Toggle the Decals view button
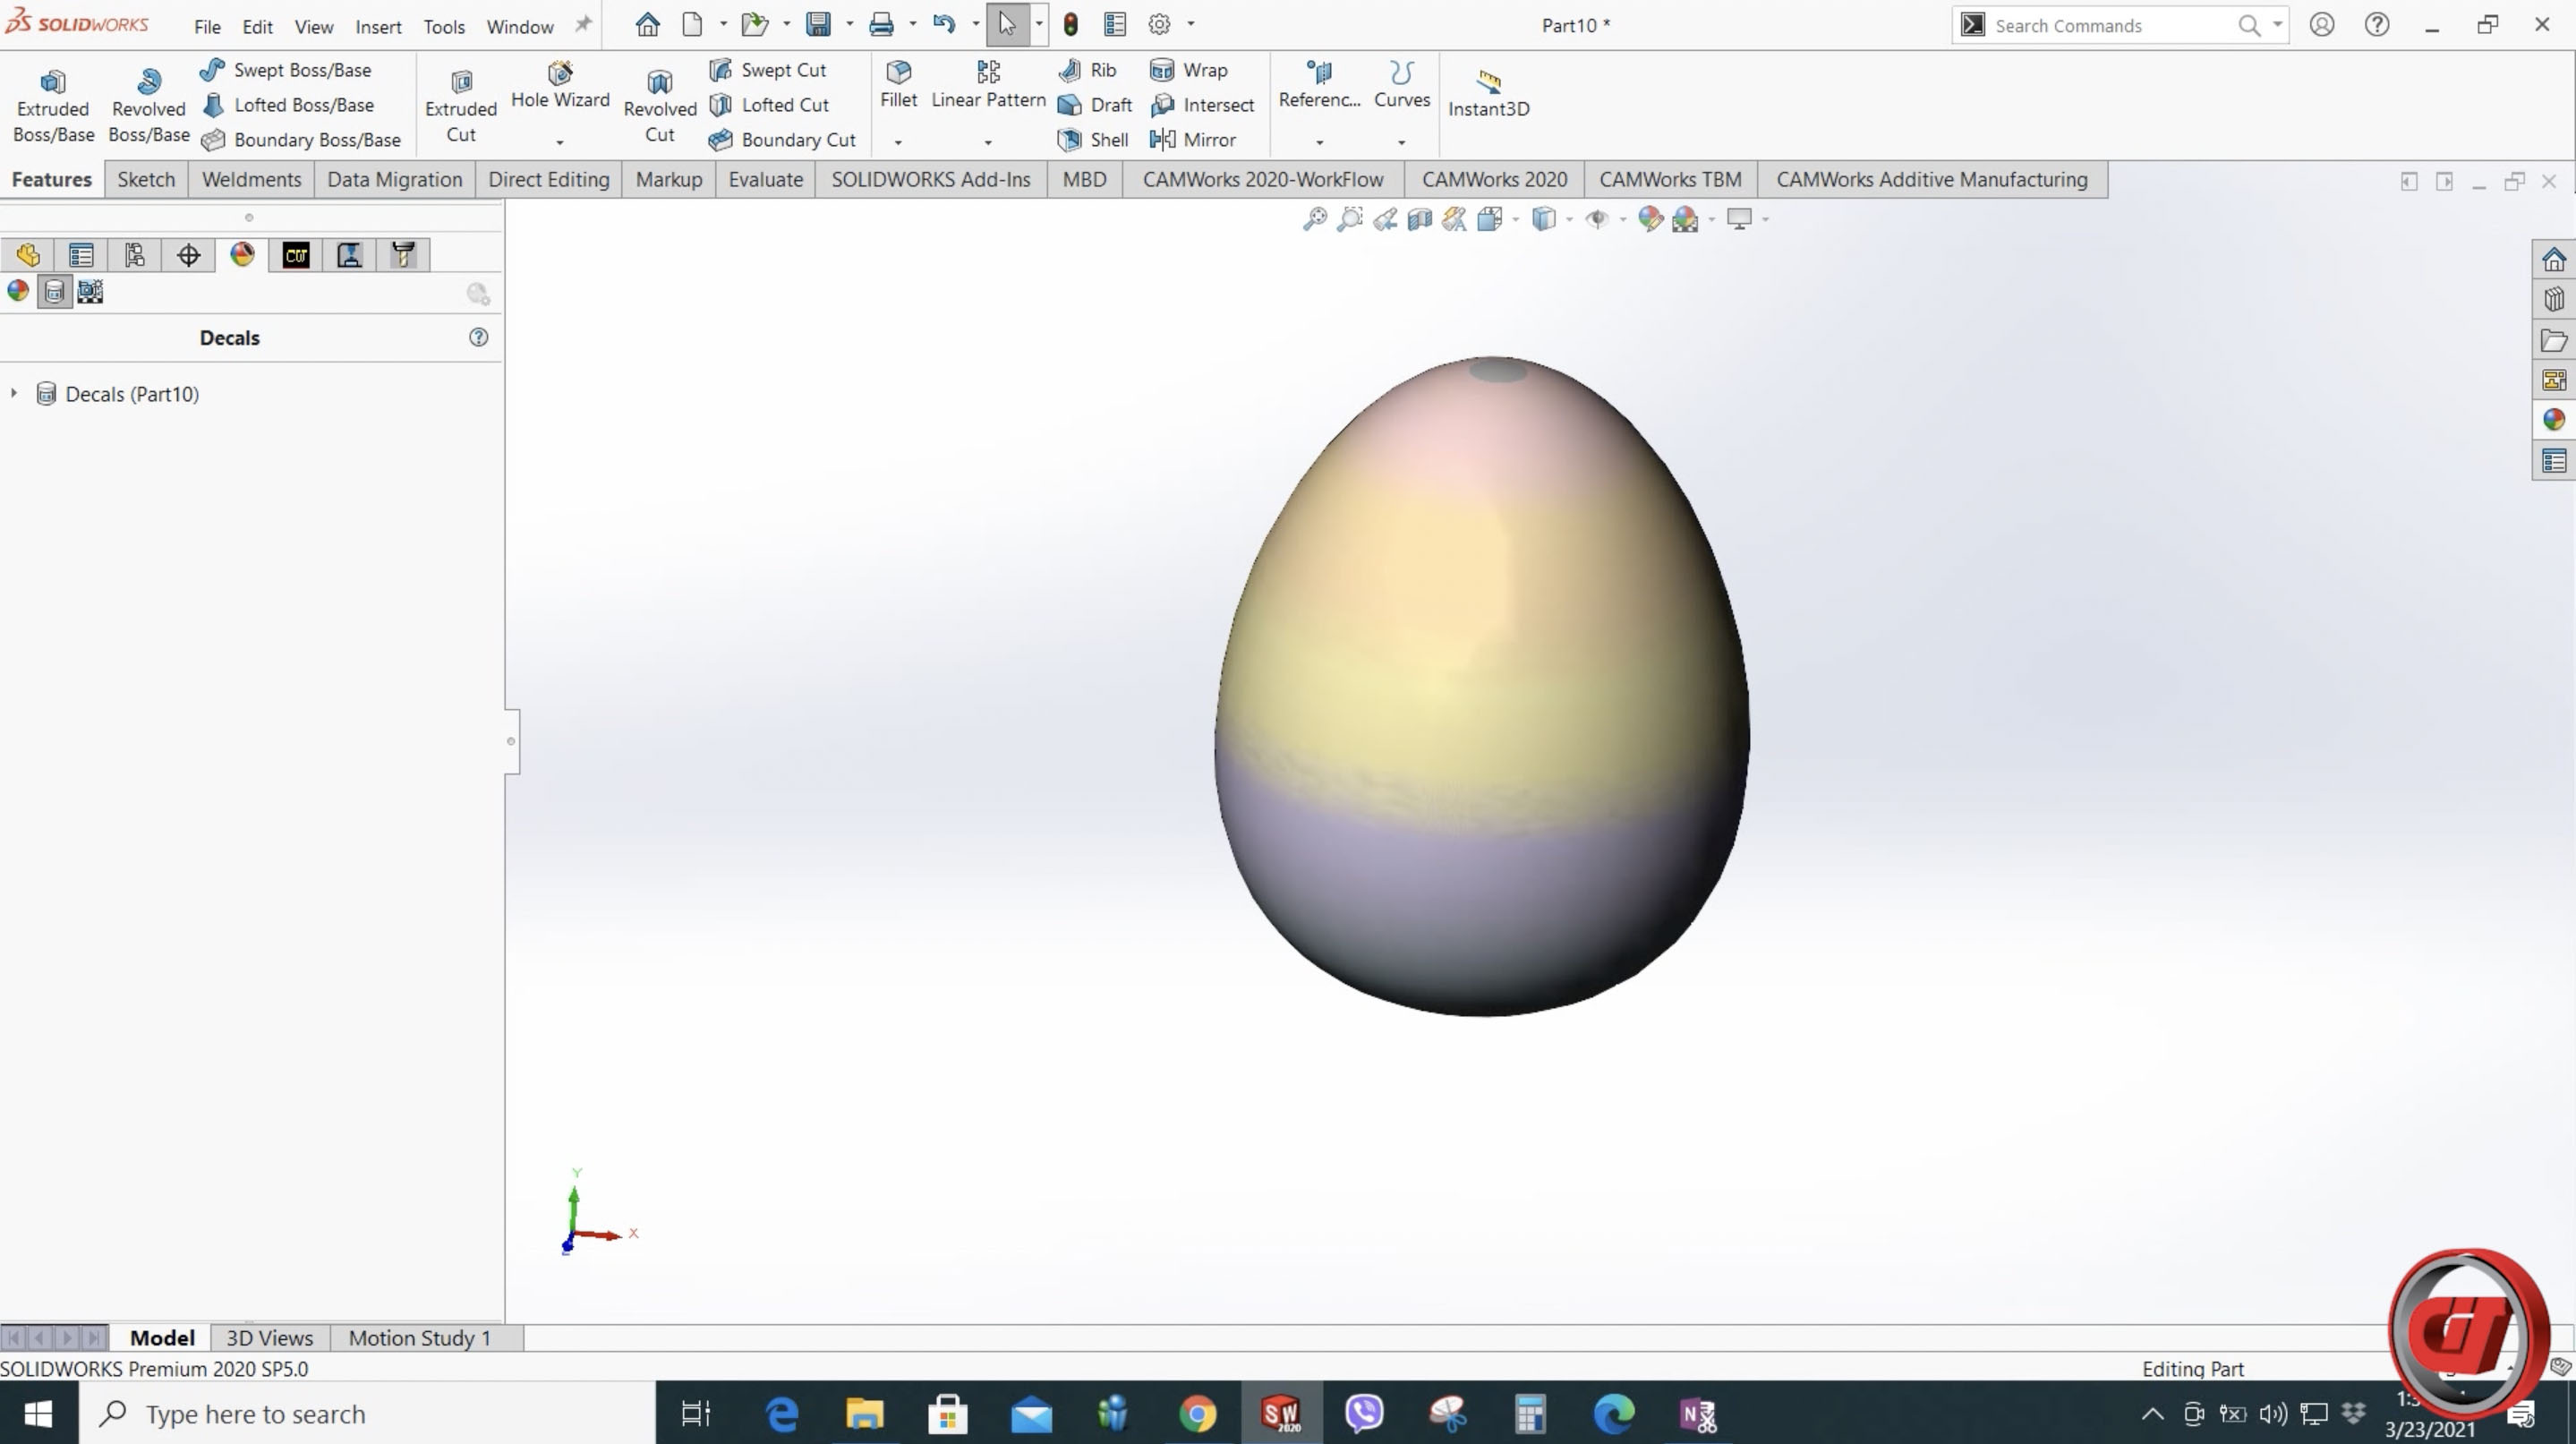Viewport: 2576px width, 1444px height. 54,292
